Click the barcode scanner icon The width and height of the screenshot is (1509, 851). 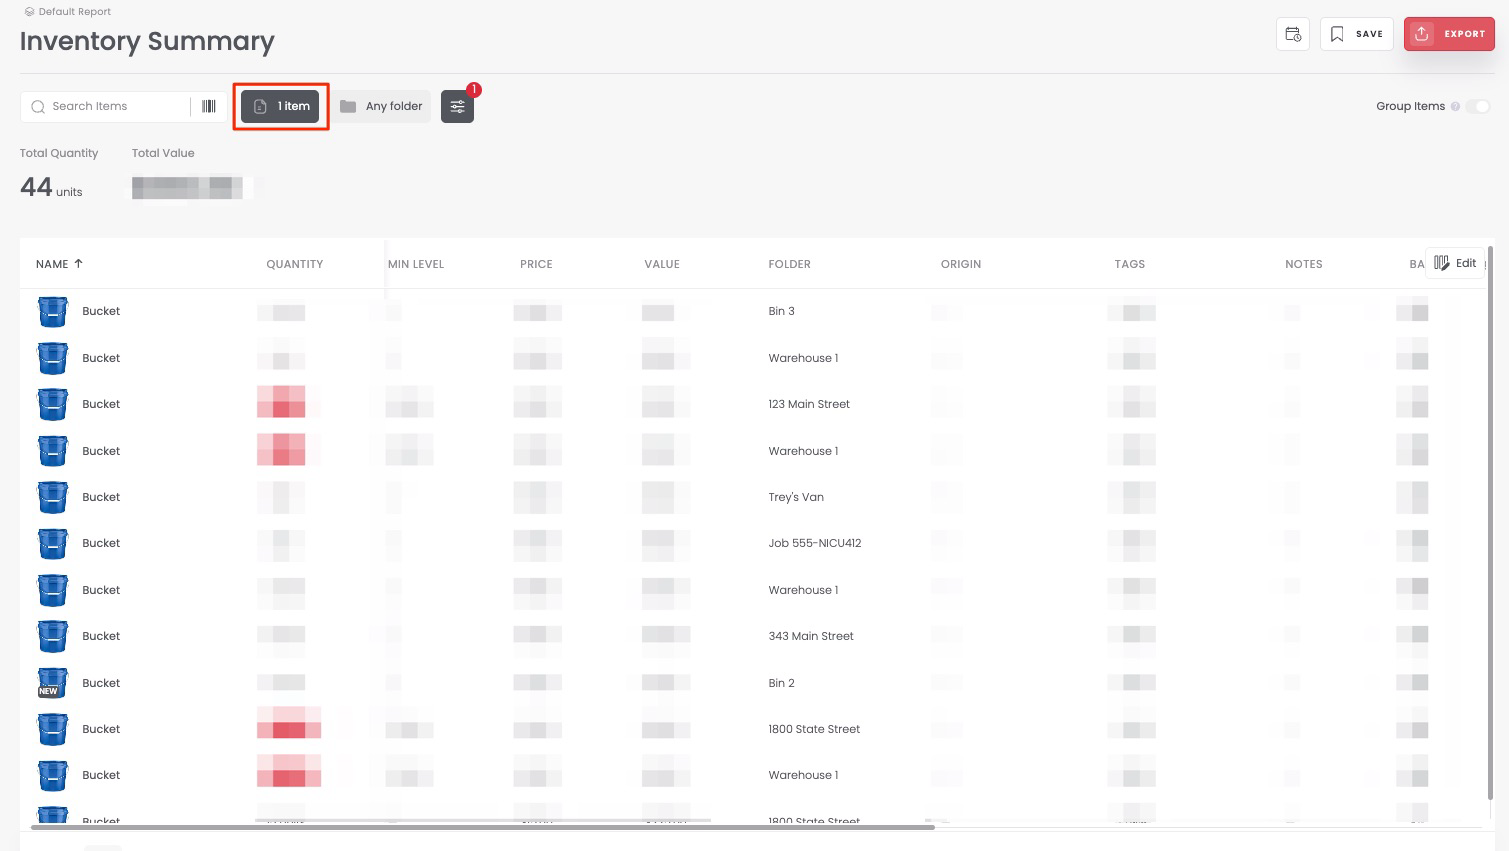pos(209,106)
